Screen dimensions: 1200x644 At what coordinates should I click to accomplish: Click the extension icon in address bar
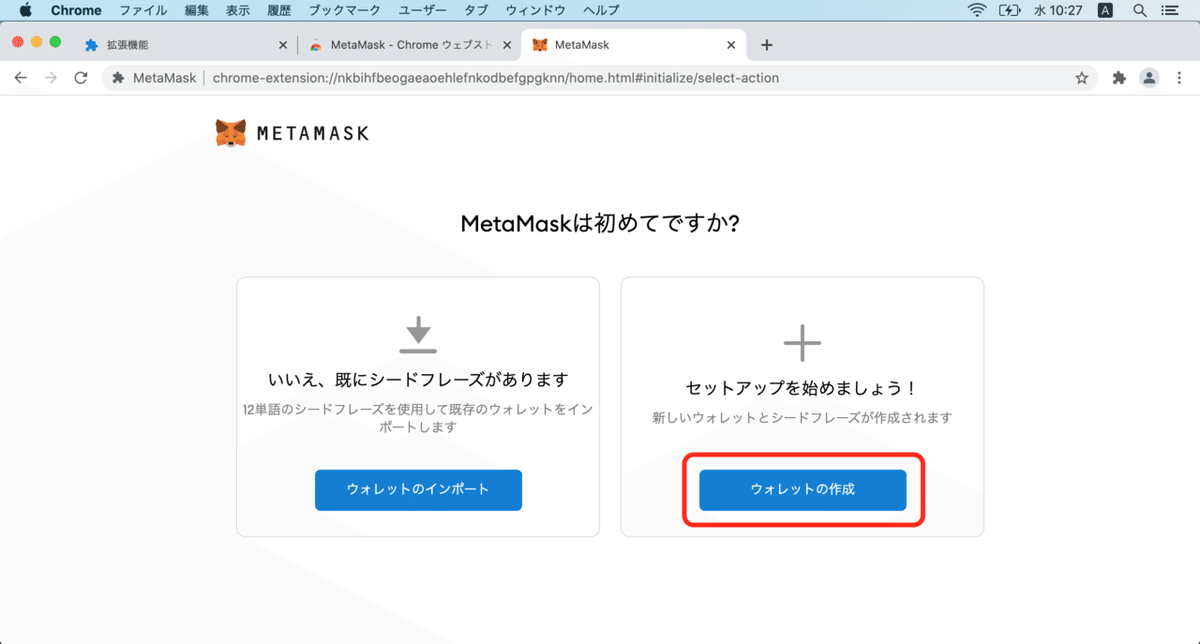click(x=118, y=77)
